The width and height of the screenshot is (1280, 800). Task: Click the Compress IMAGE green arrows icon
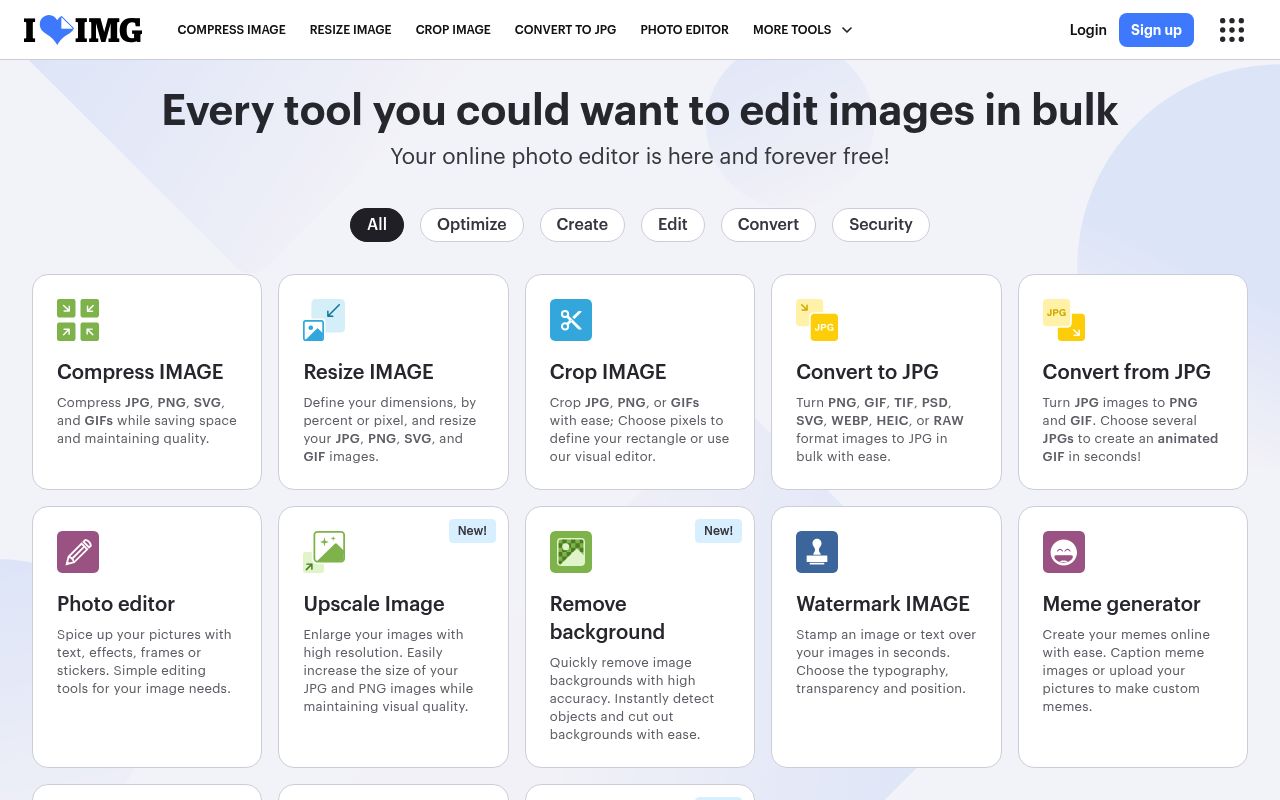click(78, 320)
